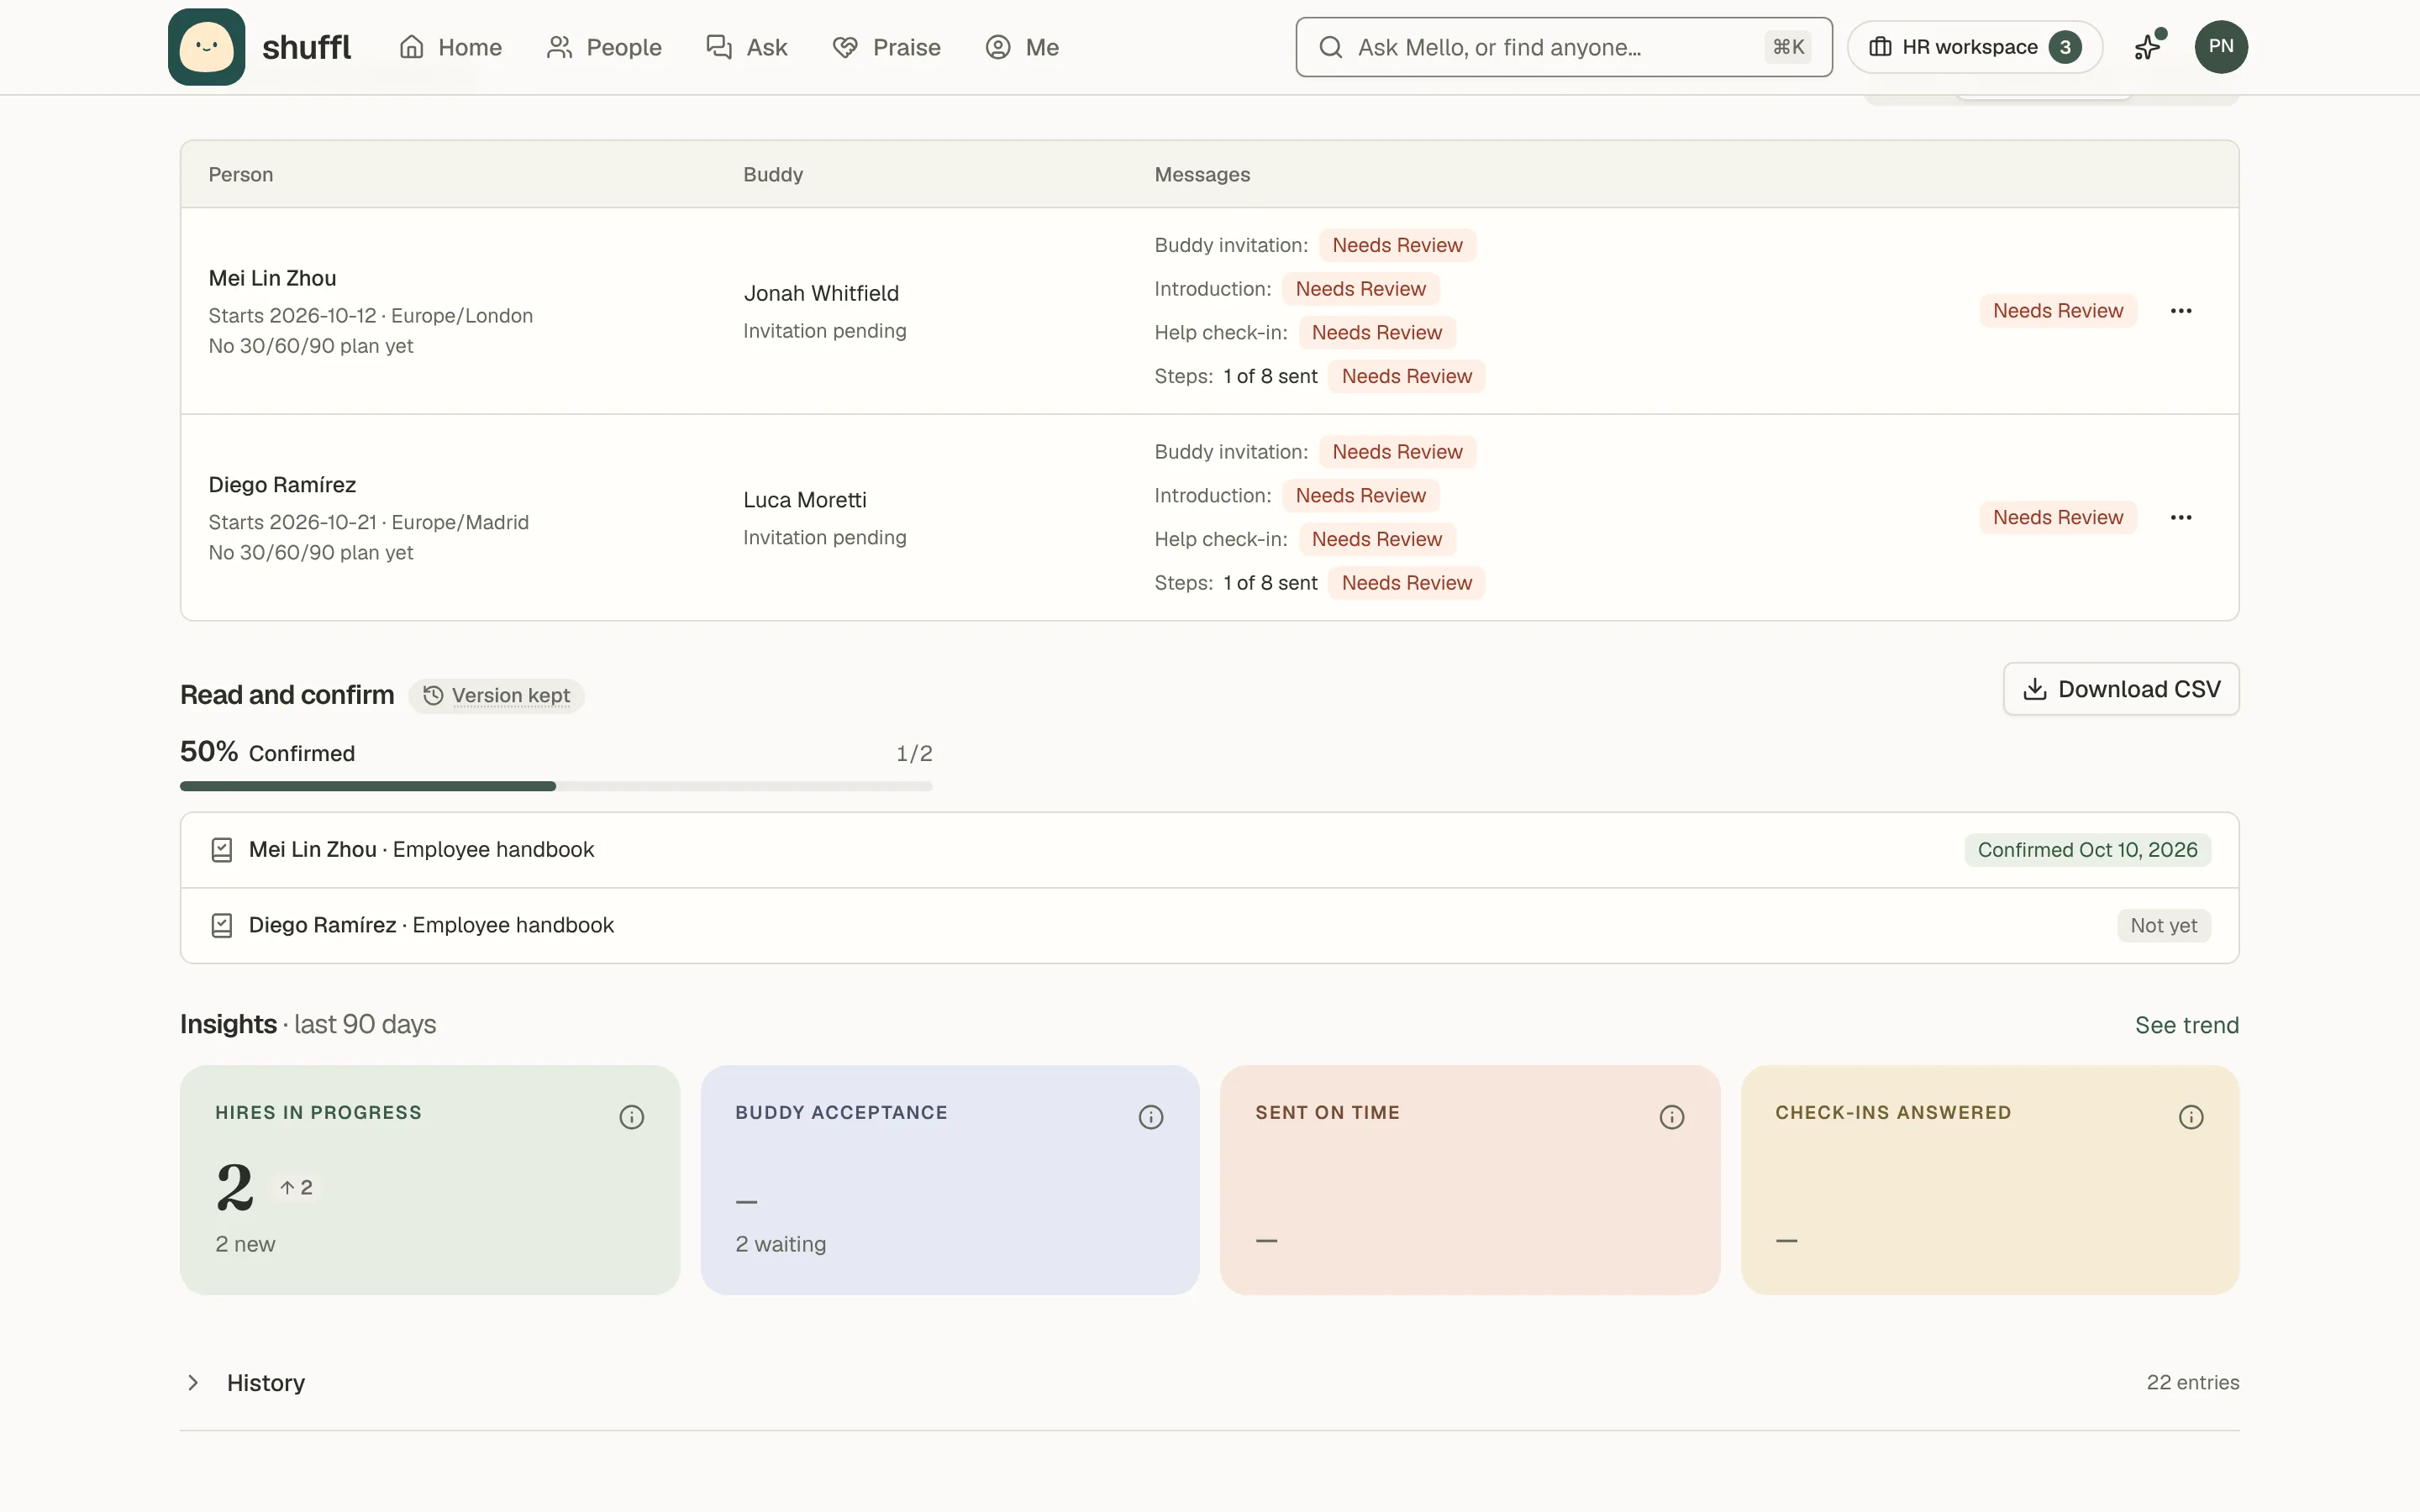Click Diego Ramírez's Steps Needs Review badge
This screenshot has width=2420, height=1512.
(x=1406, y=583)
